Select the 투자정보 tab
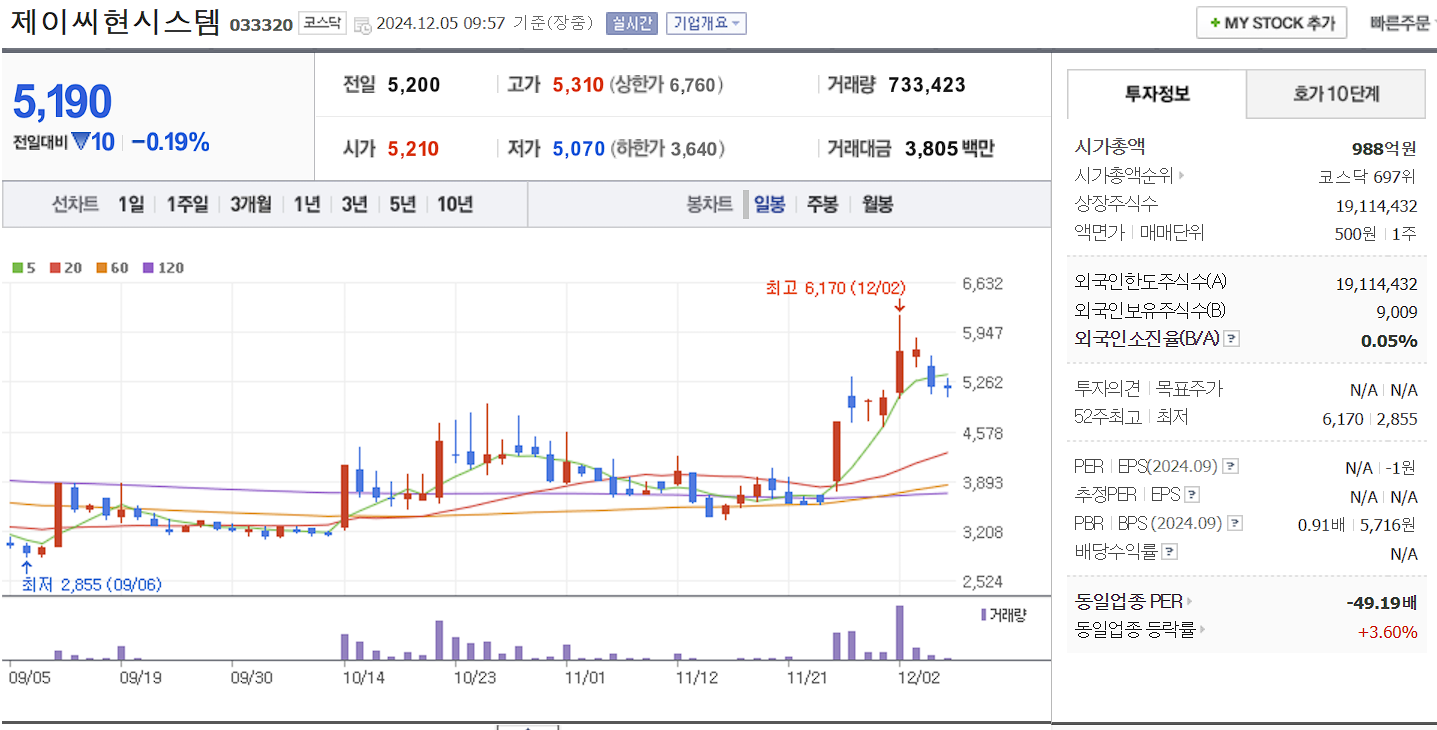Image resolution: width=1437 pixels, height=730 pixels. 1155,93
